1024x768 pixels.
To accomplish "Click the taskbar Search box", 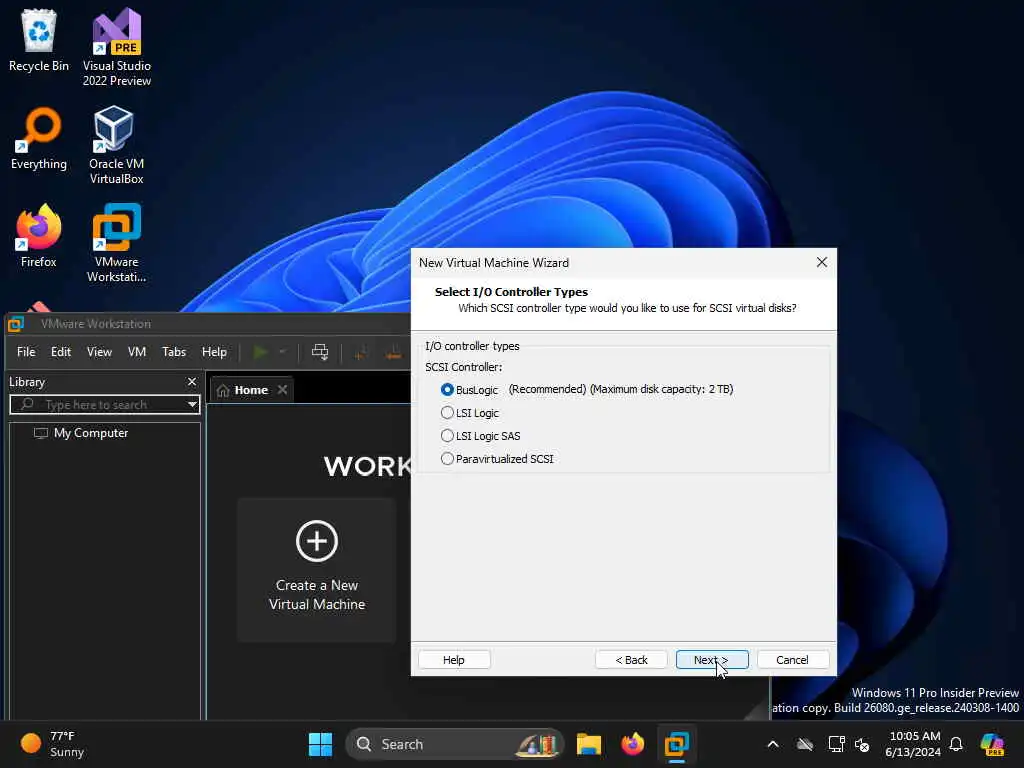I will pyautogui.click(x=455, y=744).
